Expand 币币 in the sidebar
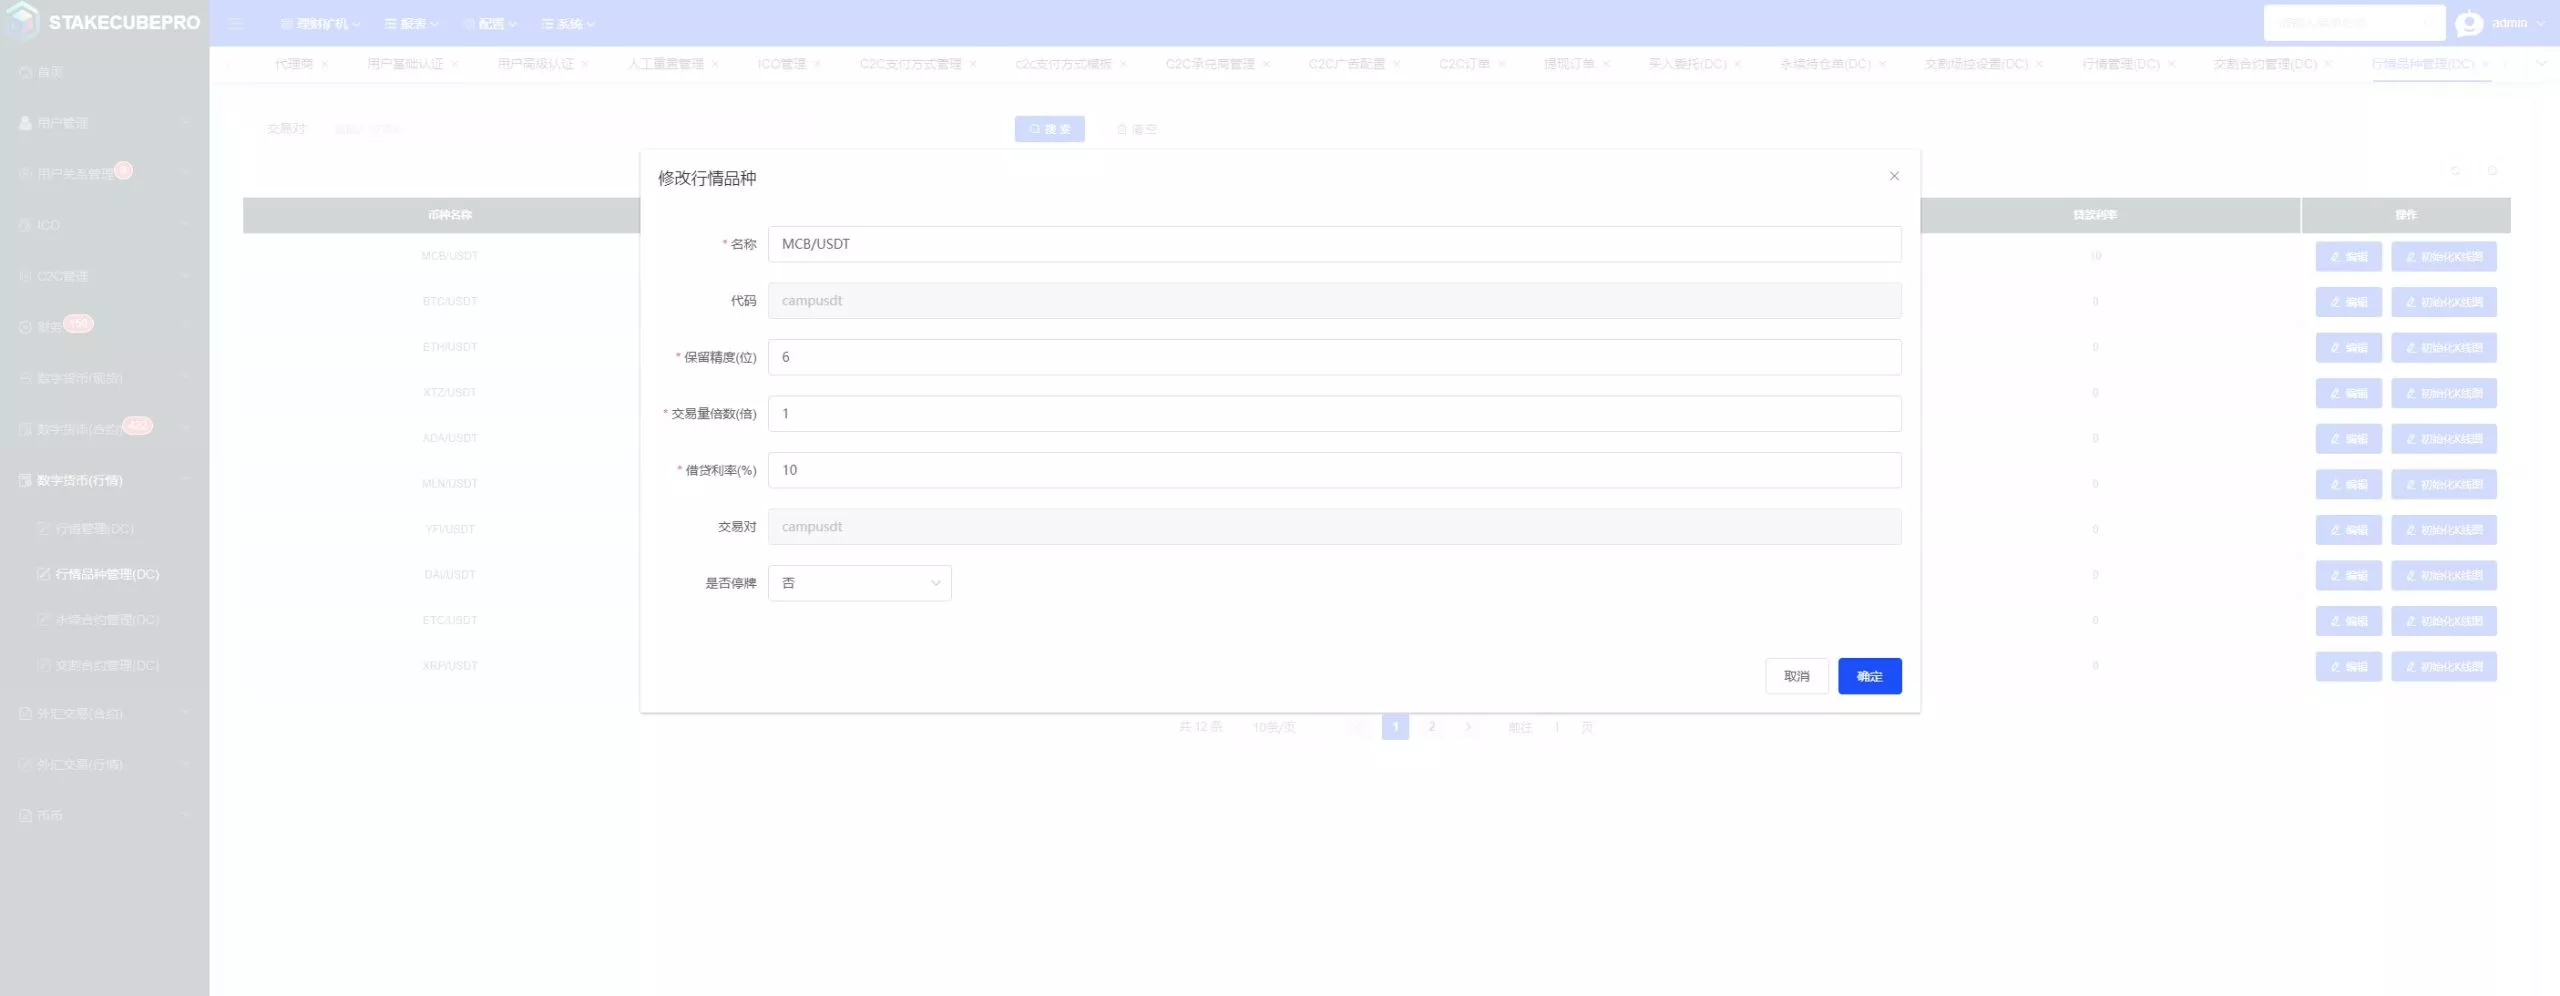Image resolution: width=2560 pixels, height=996 pixels. [x=104, y=816]
